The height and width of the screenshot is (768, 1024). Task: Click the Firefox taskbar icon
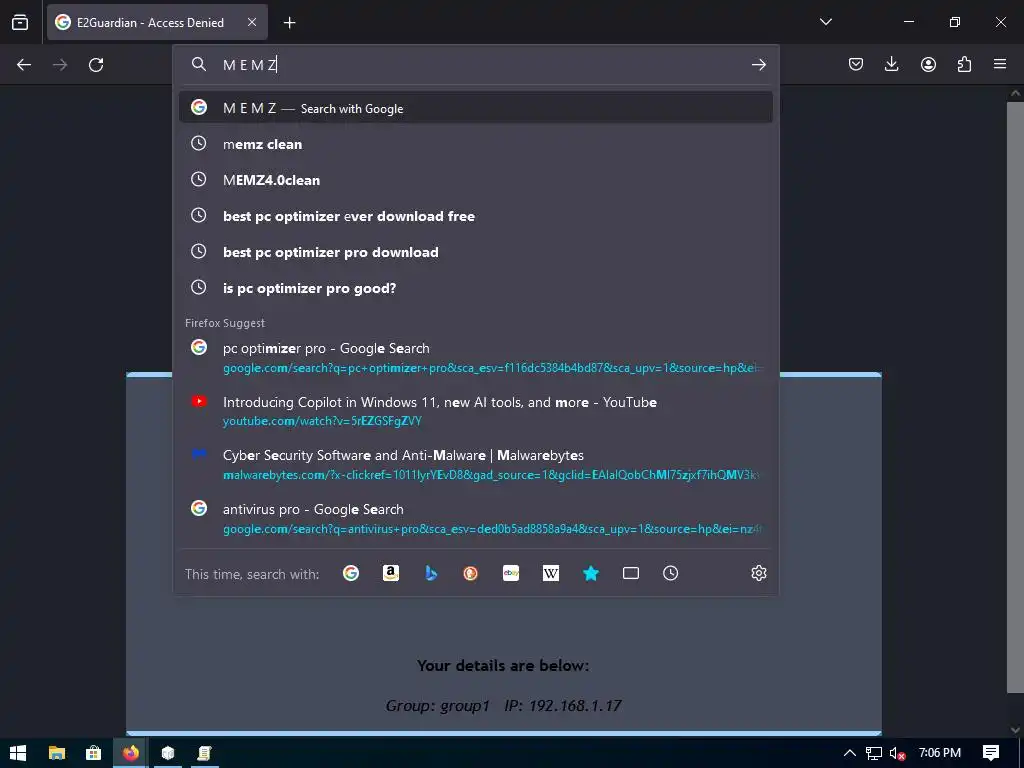click(131, 753)
